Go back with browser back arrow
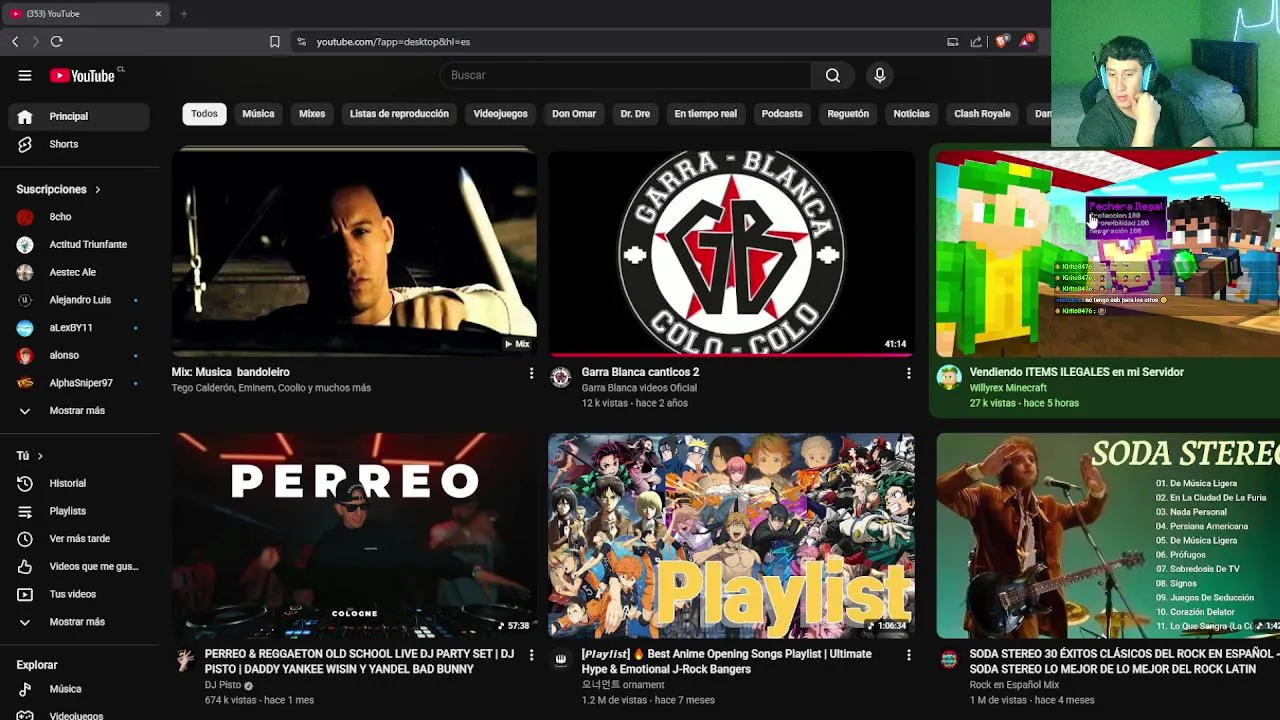The width and height of the screenshot is (1280, 720). pos(15,41)
